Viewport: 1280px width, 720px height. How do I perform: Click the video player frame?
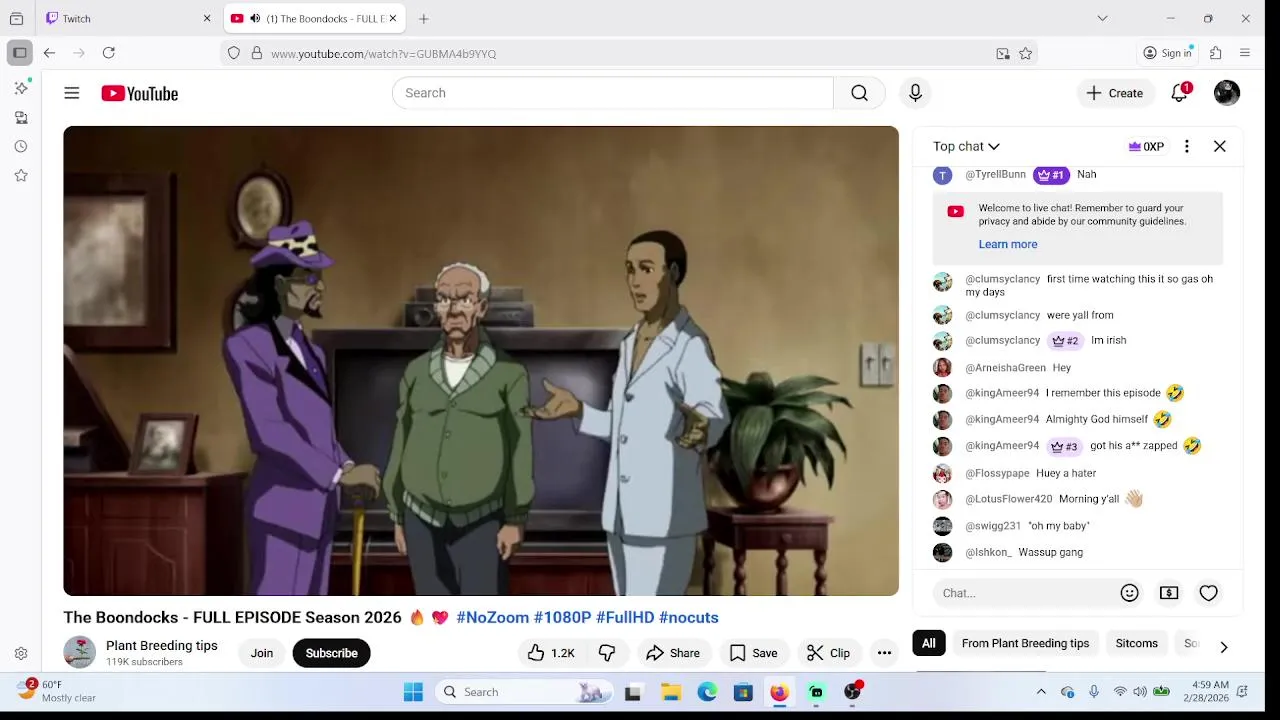(x=481, y=361)
